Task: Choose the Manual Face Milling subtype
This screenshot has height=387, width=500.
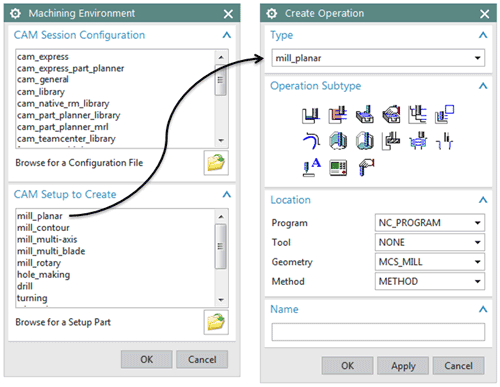Action: tap(391, 115)
